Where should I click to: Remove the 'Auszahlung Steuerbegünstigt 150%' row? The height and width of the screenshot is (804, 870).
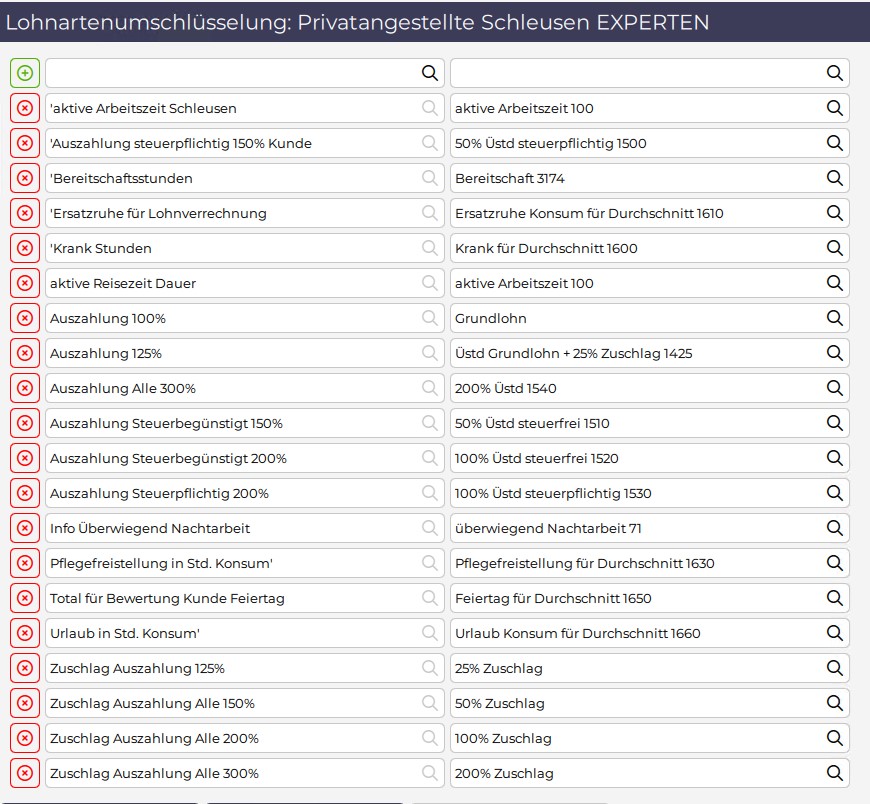[x=25, y=422]
